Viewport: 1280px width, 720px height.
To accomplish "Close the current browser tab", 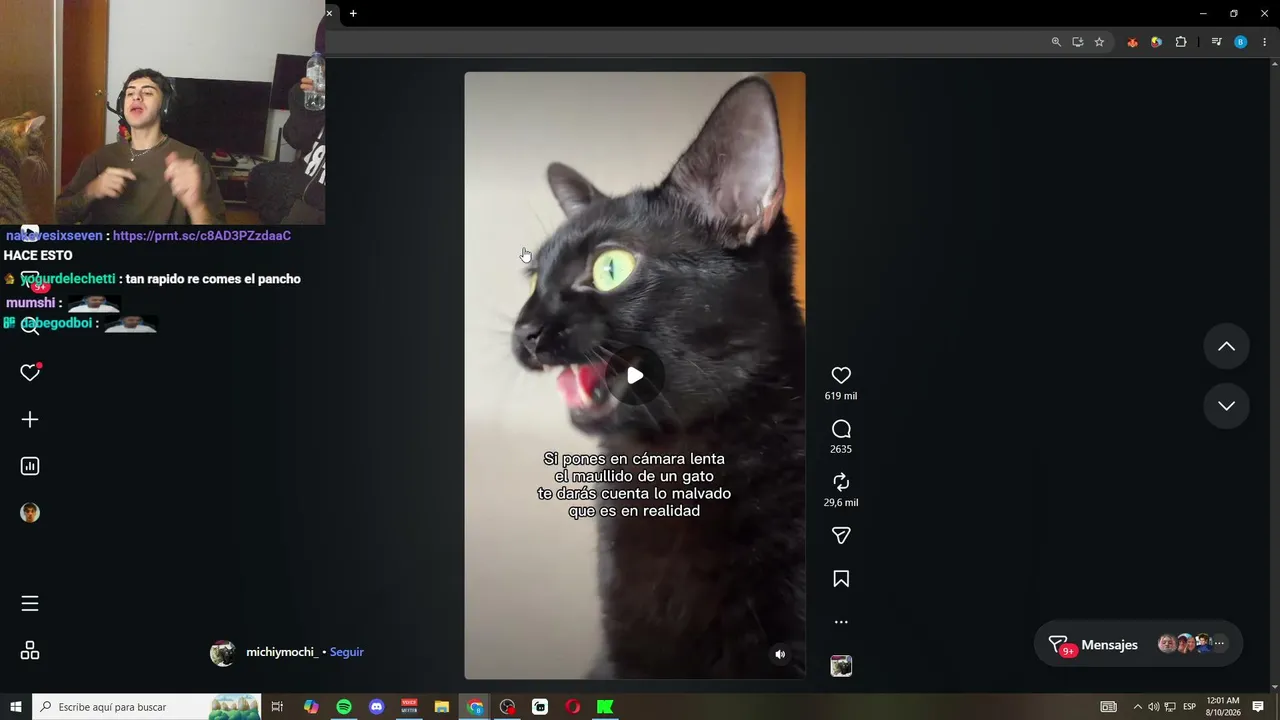I will coord(329,13).
